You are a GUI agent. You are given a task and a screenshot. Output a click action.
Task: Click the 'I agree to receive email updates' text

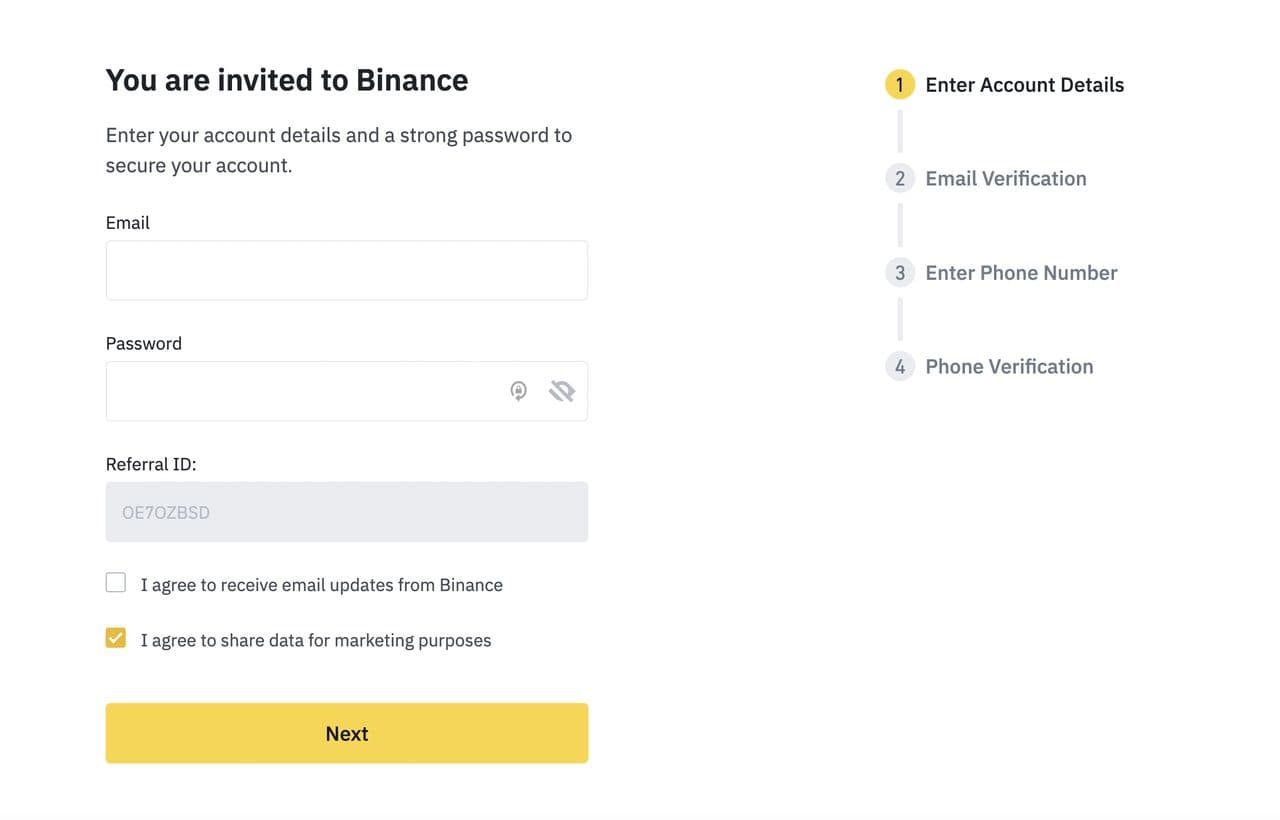(x=321, y=585)
